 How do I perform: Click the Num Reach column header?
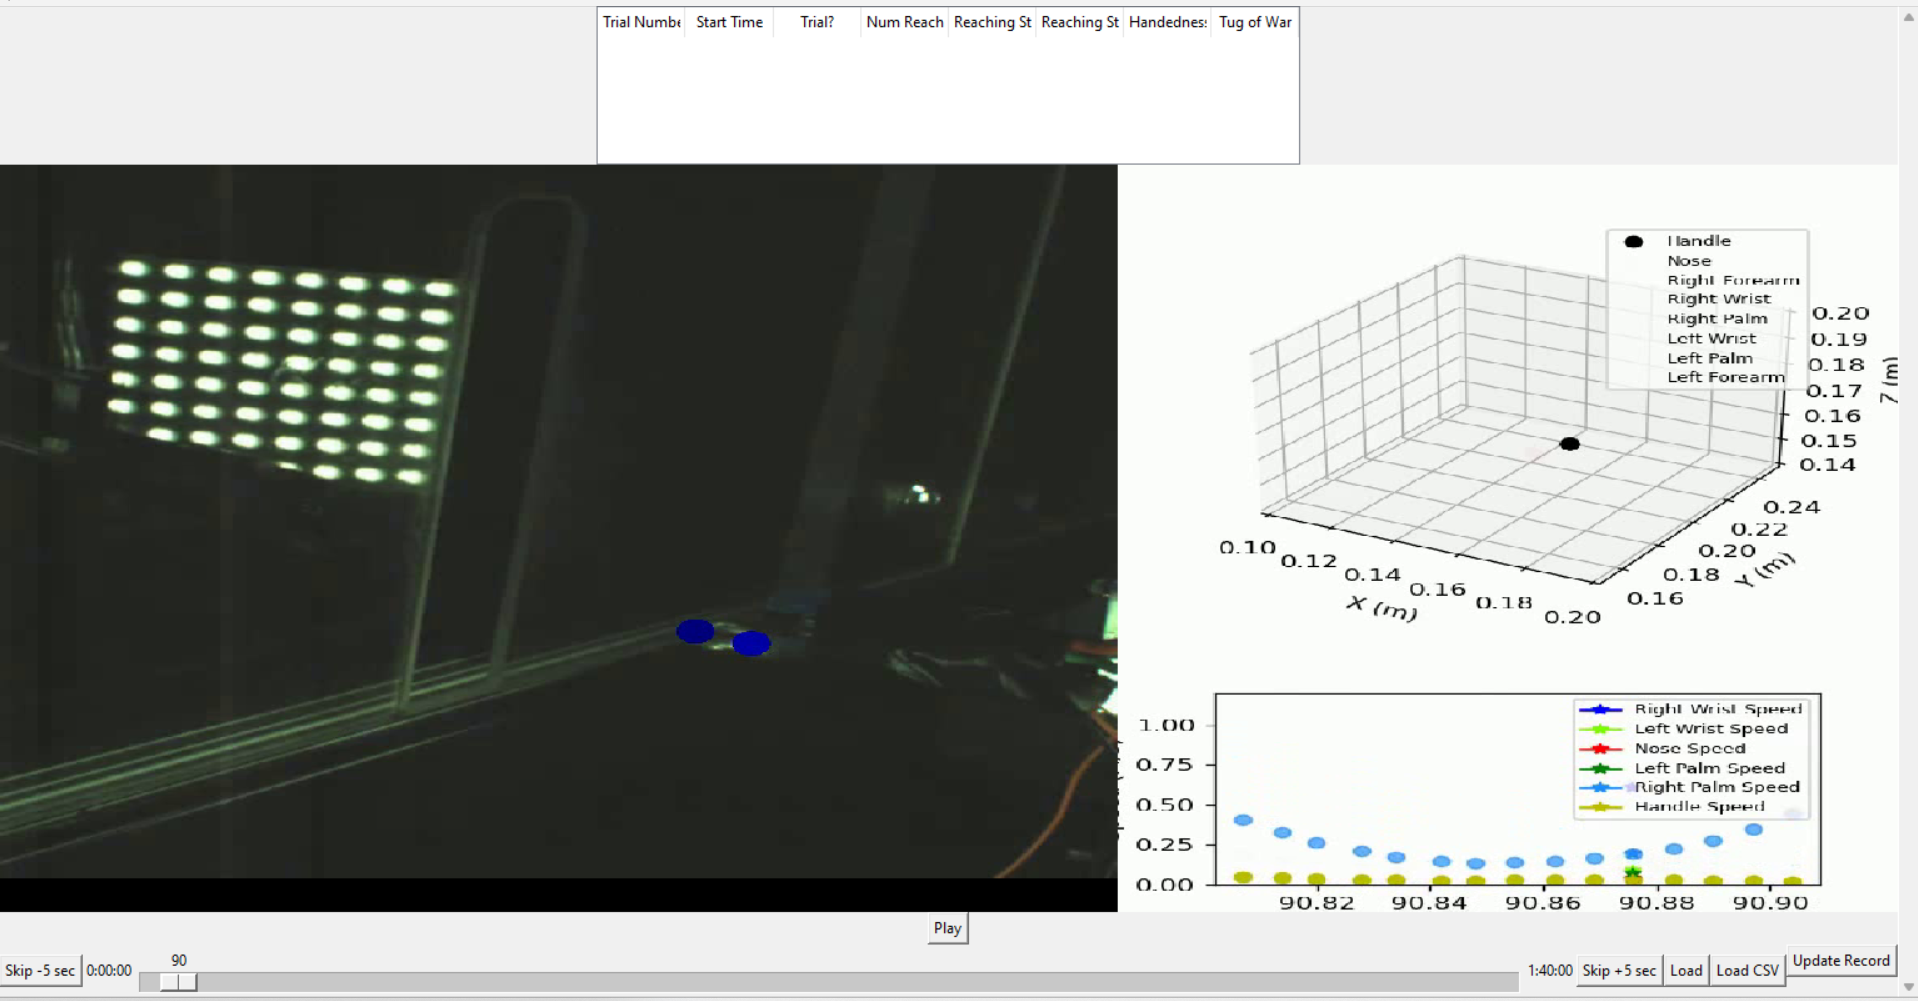click(x=904, y=22)
